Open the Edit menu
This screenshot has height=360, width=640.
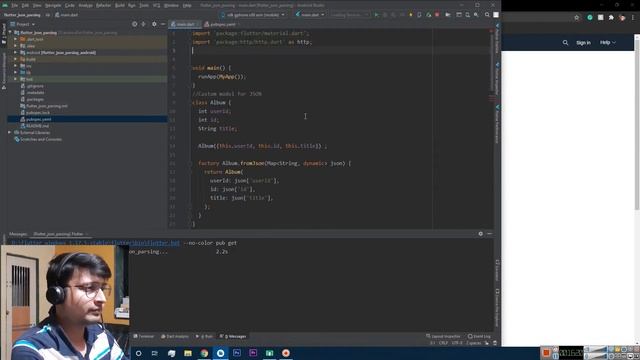pos(25,5)
